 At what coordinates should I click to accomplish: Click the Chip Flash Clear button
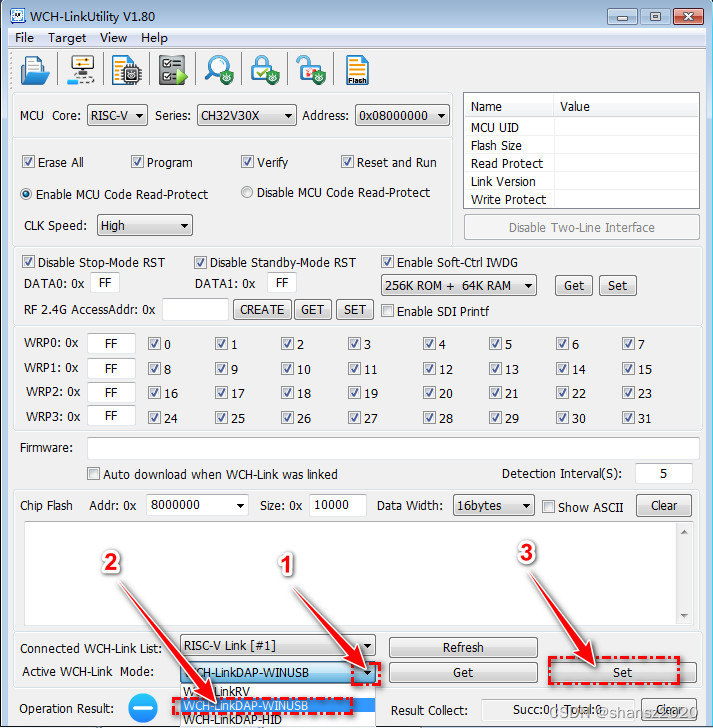[x=664, y=505]
